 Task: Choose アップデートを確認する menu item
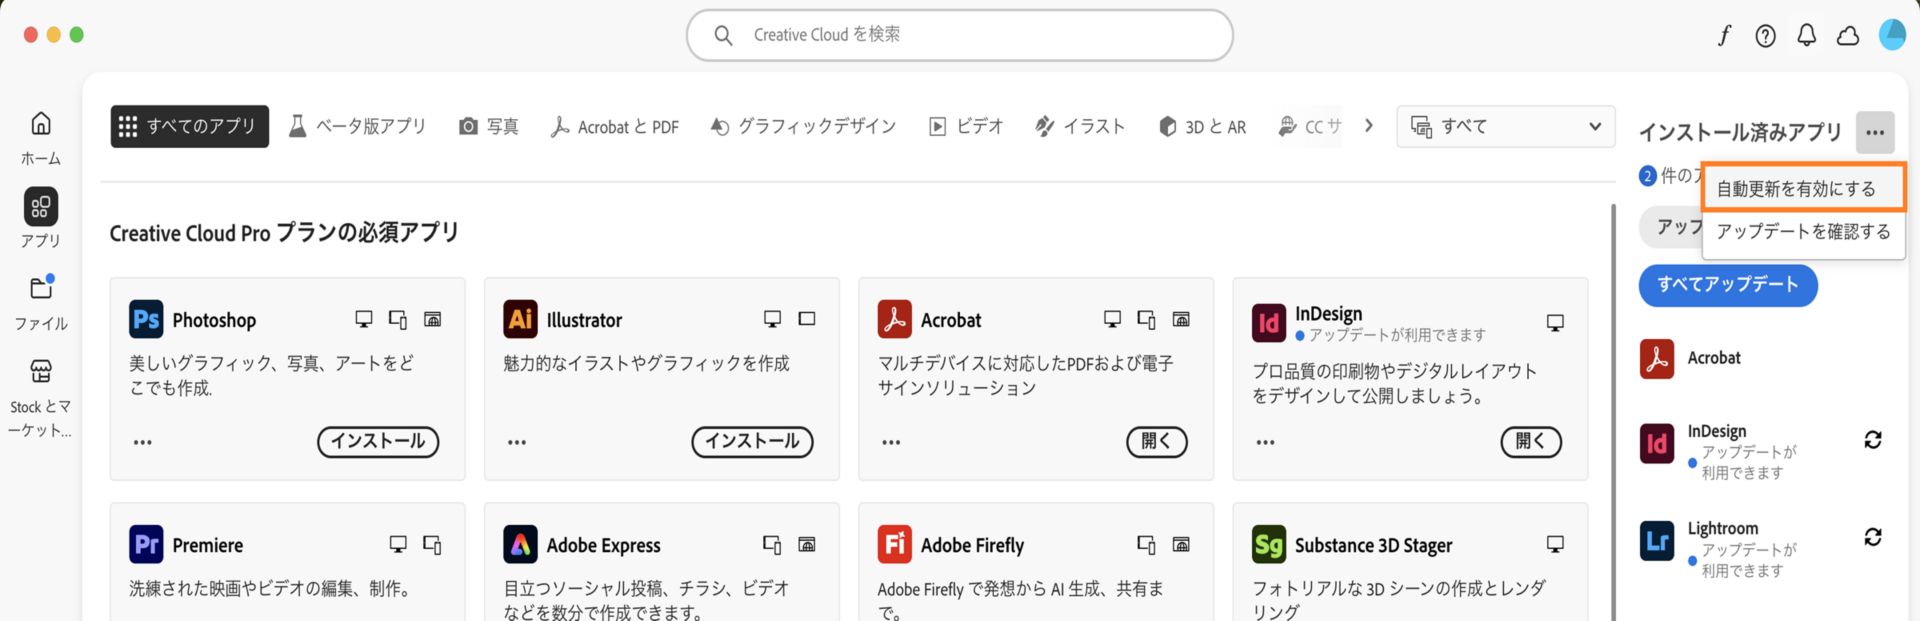click(x=1804, y=232)
